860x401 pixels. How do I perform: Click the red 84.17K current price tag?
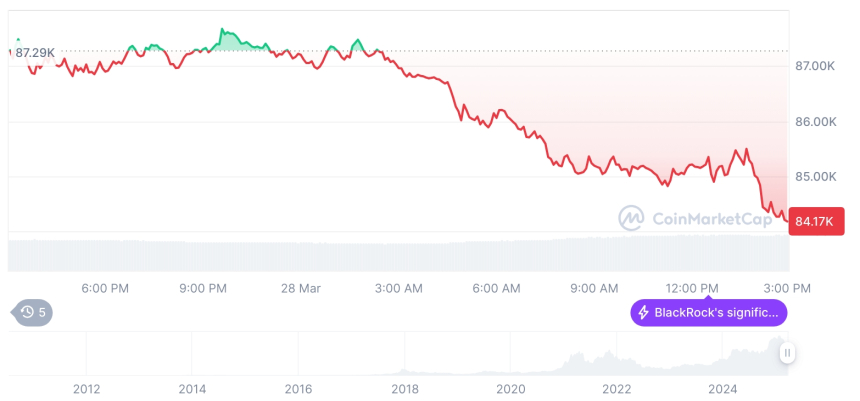coord(817,219)
